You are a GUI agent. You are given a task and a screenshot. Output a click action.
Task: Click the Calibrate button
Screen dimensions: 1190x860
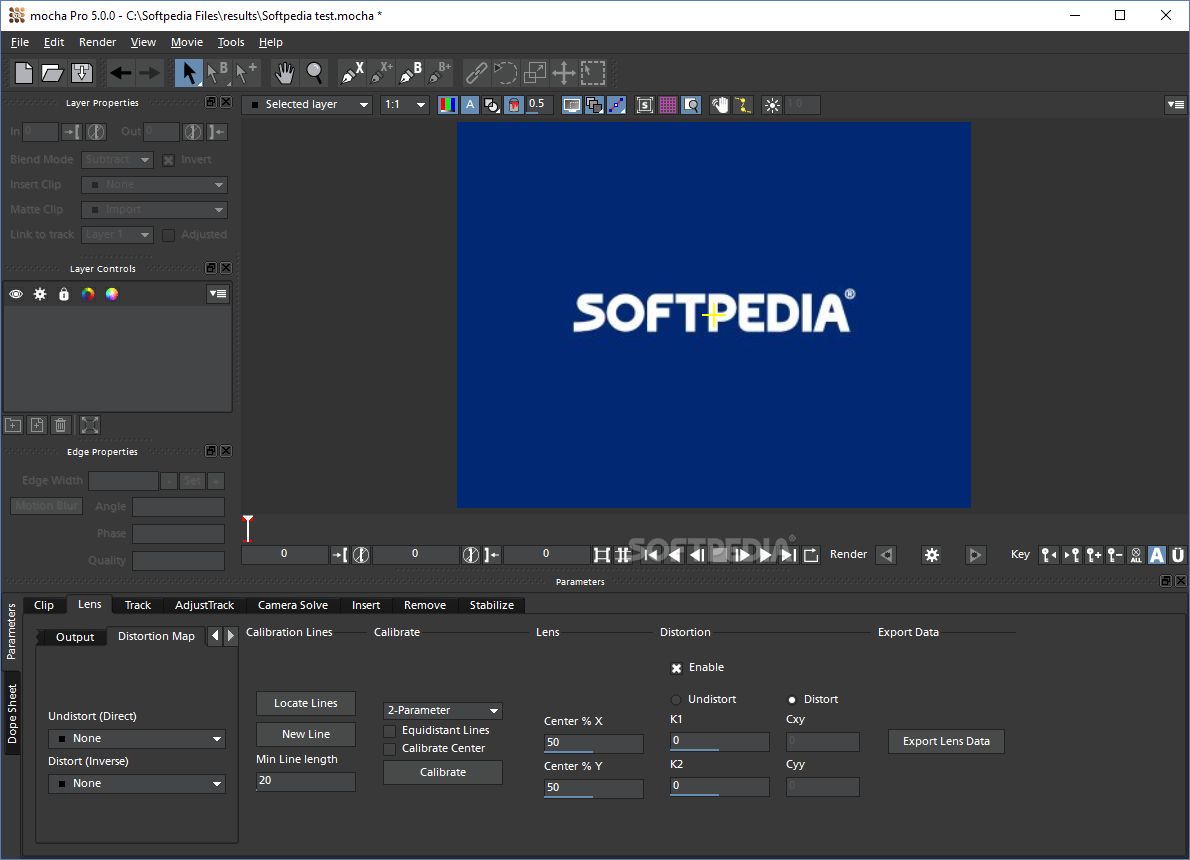tap(443, 772)
